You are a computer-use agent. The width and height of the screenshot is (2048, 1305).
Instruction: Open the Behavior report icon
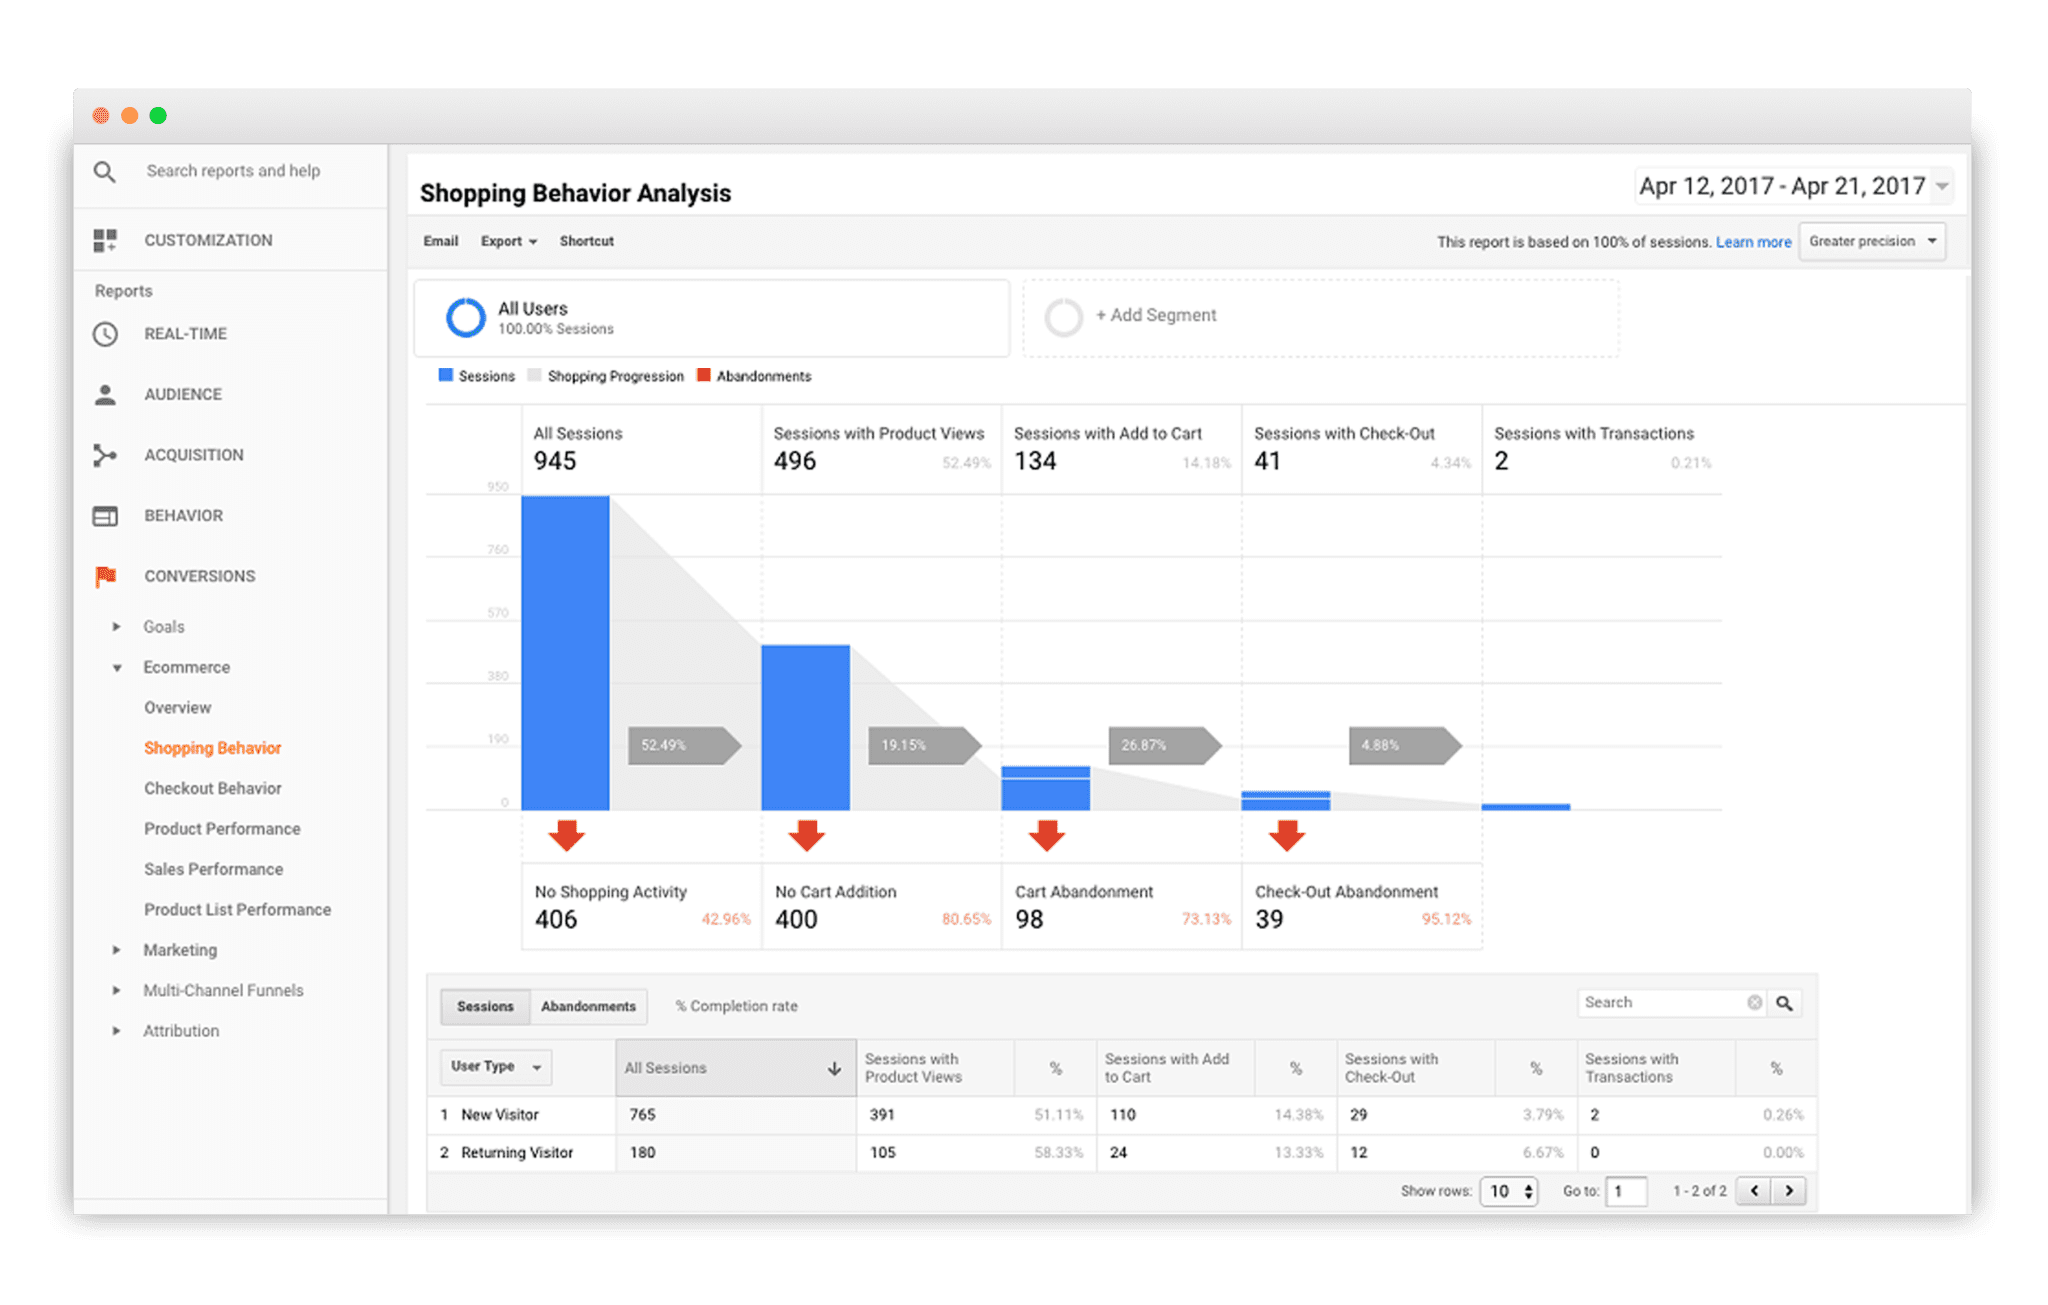105,515
